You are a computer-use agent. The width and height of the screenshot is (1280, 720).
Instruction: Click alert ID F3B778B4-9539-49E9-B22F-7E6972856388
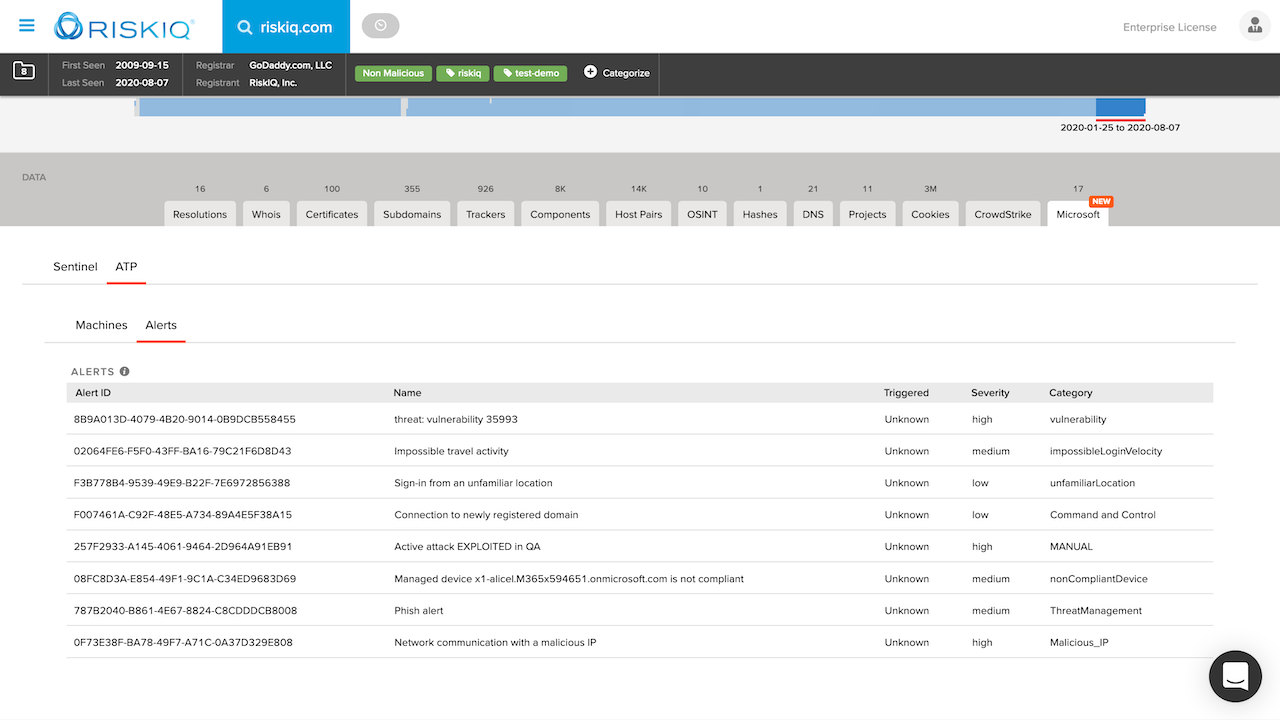coord(182,483)
